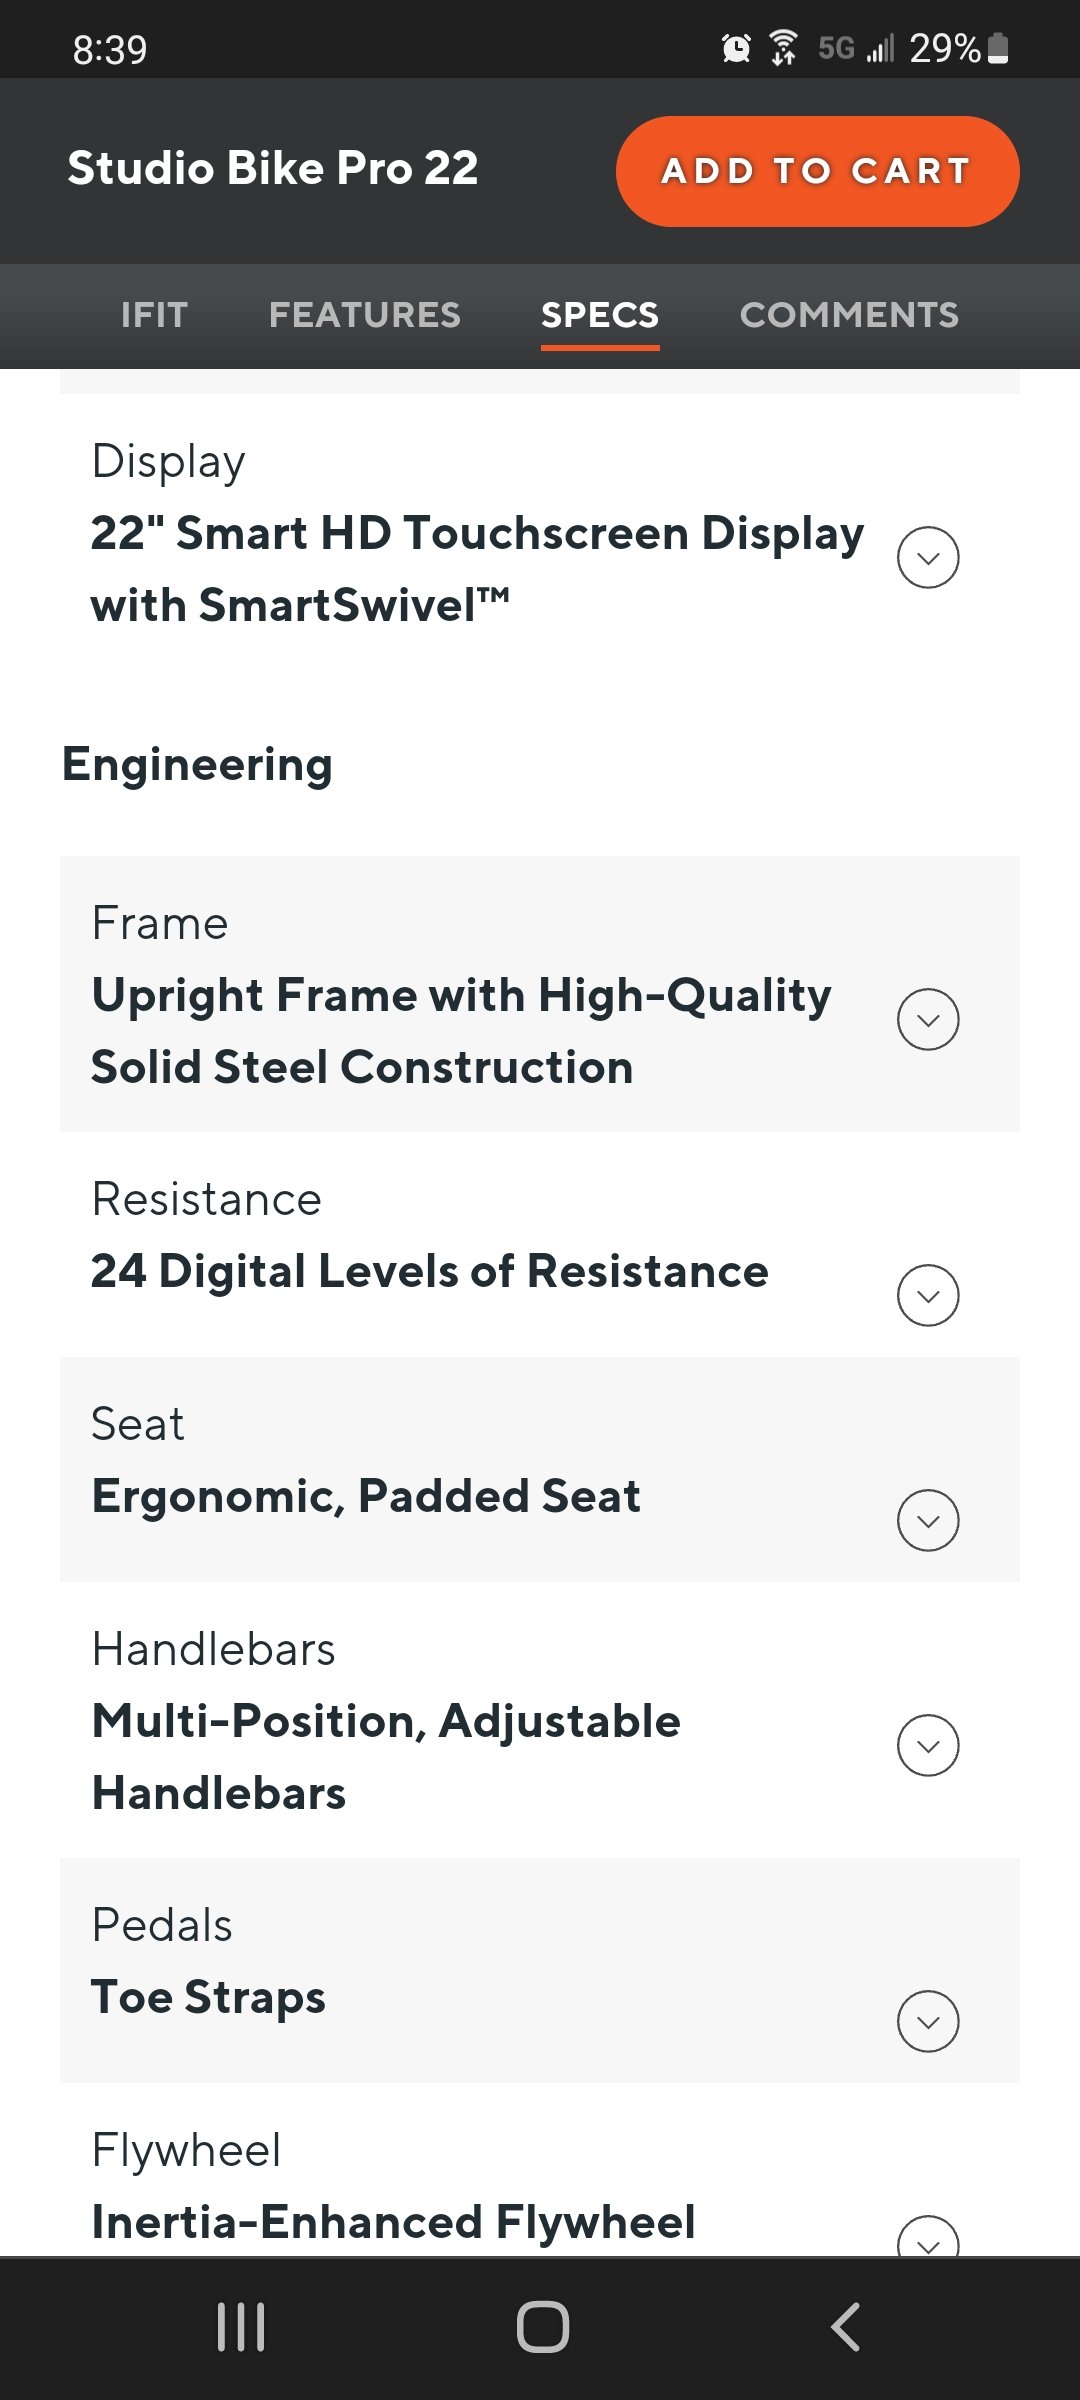Expand the Display spec chevron
The image size is (1080, 2400).
click(928, 557)
